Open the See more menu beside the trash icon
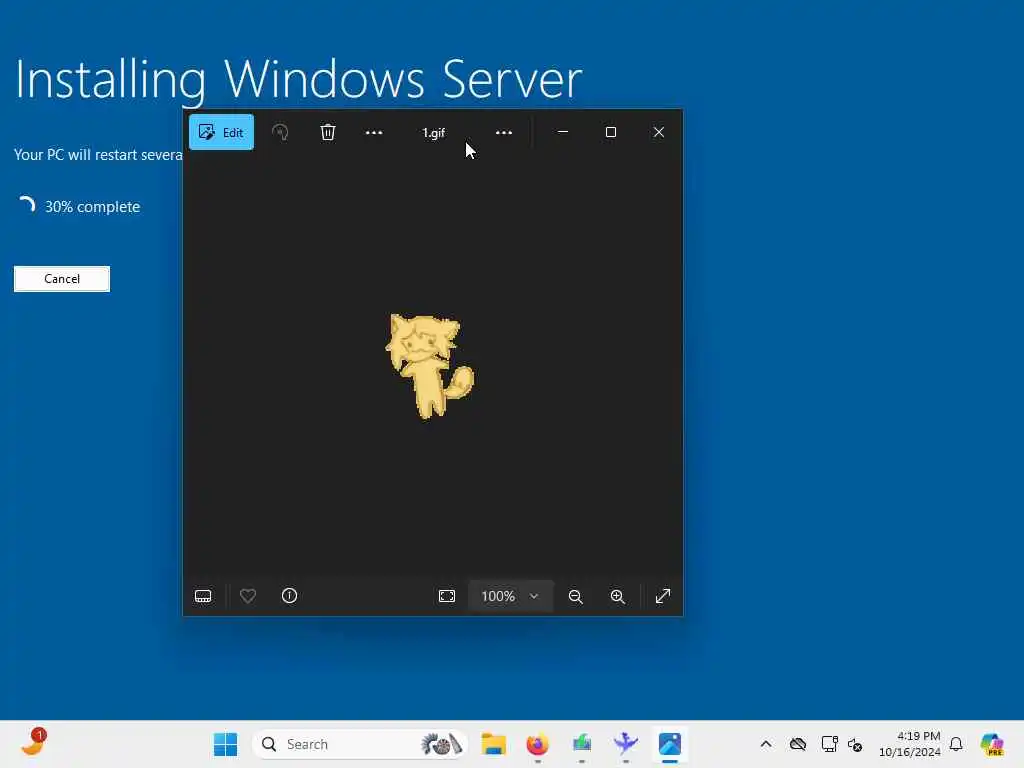Viewport: 1024px width, 768px height. 374,133
